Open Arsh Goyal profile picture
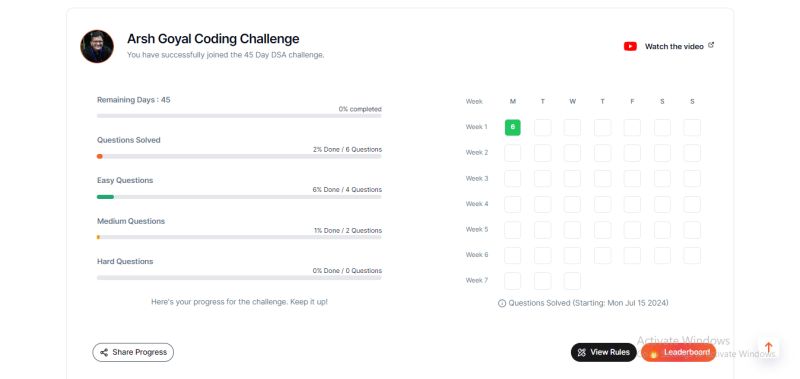The image size is (800, 379). coord(97,46)
